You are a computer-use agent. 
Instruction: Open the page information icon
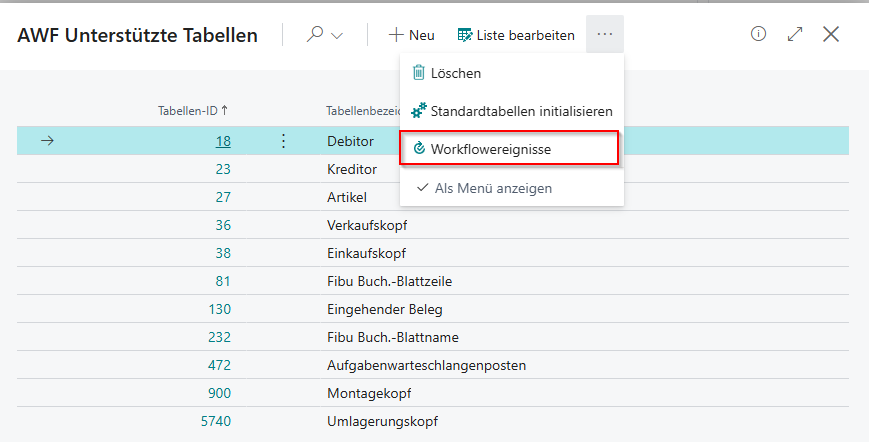(758, 34)
